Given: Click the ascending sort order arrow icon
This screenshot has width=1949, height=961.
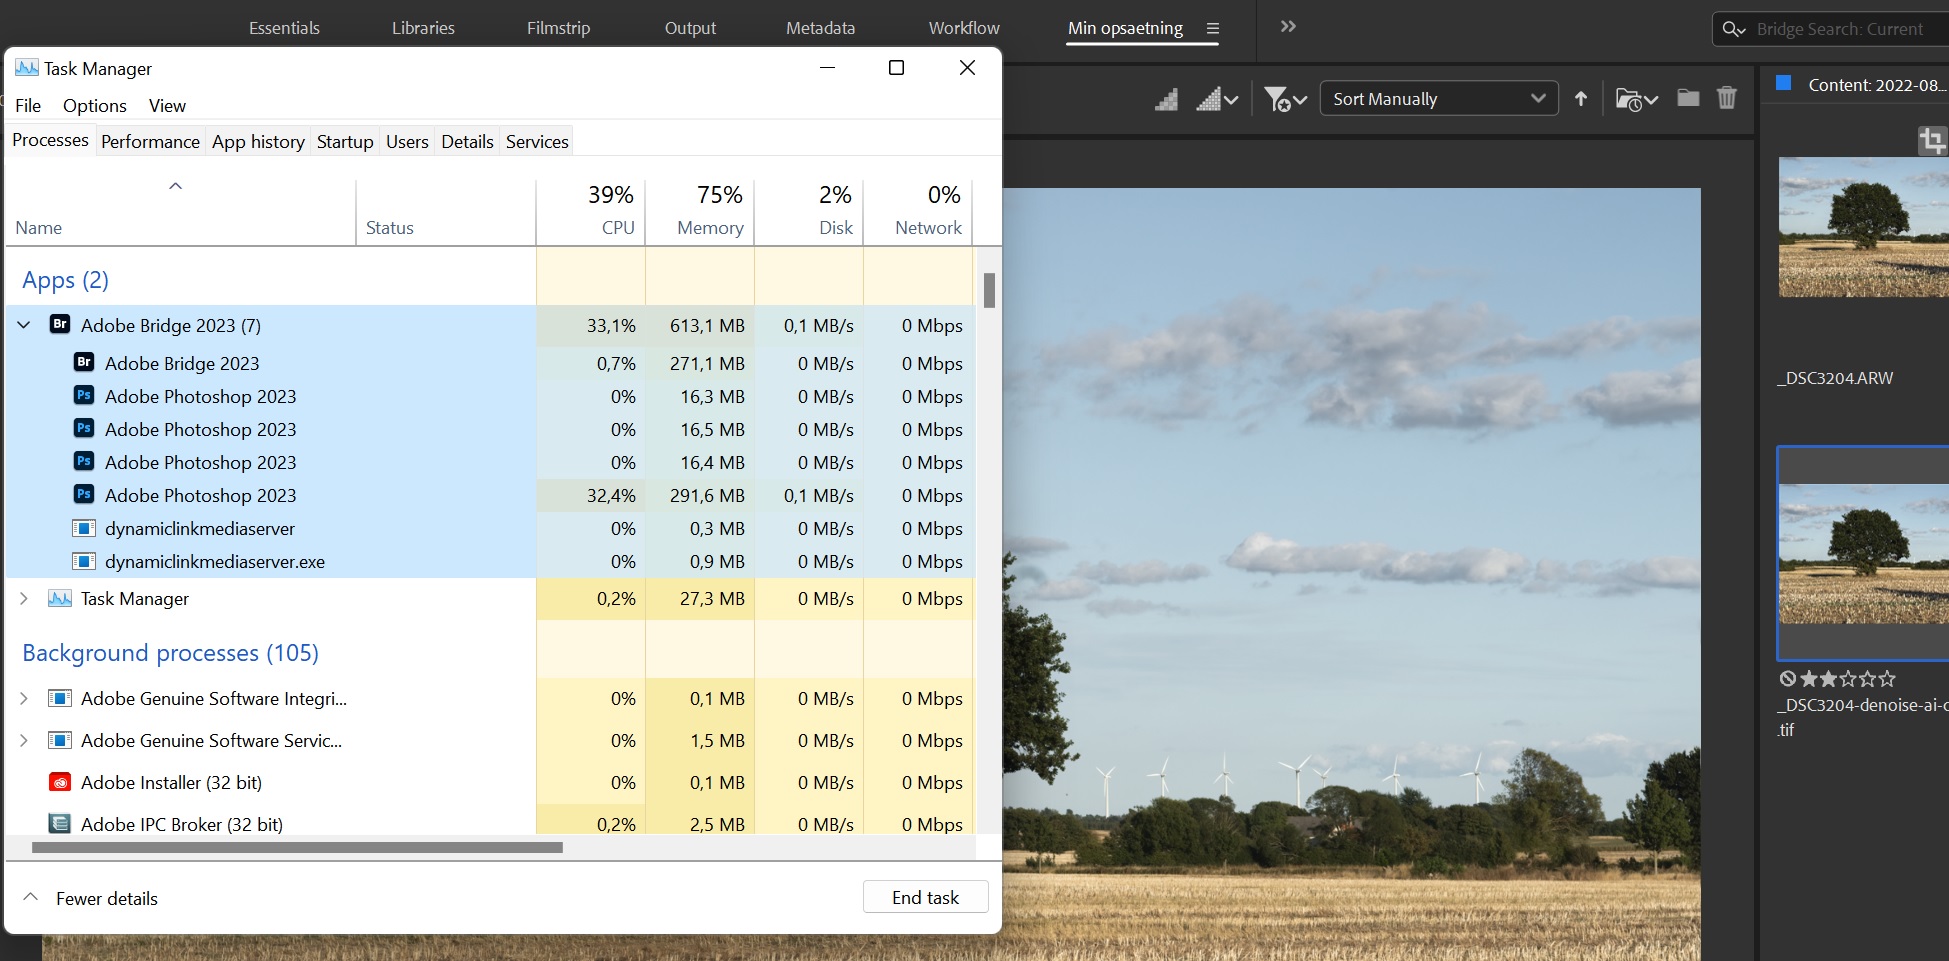Looking at the screenshot, I should click(1581, 98).
